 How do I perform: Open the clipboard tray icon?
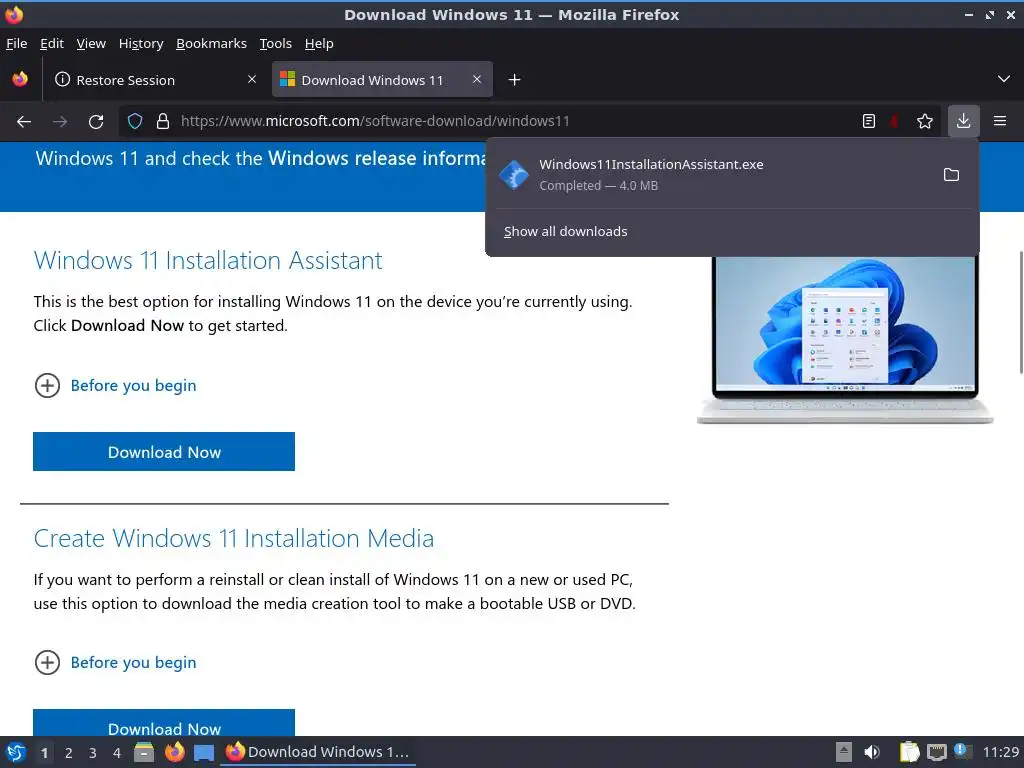[909, 752]
